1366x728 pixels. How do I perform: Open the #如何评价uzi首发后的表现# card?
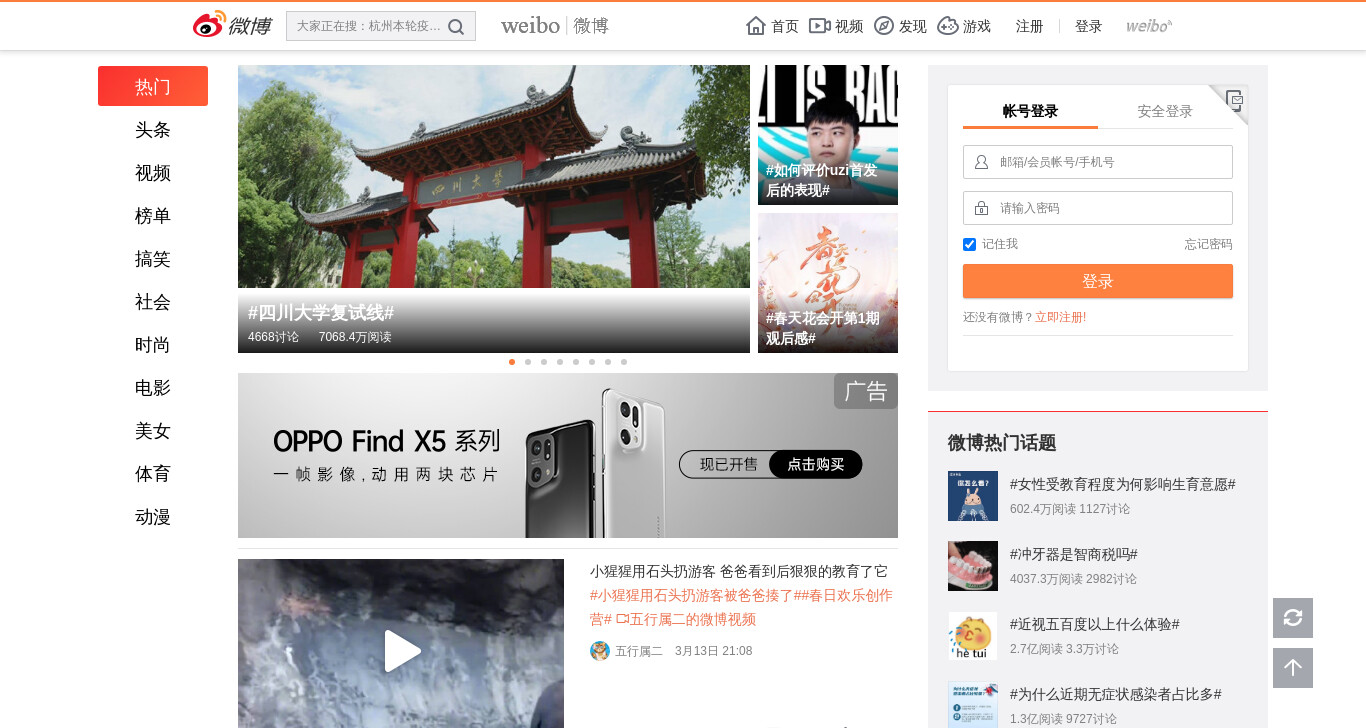point(828,135)
